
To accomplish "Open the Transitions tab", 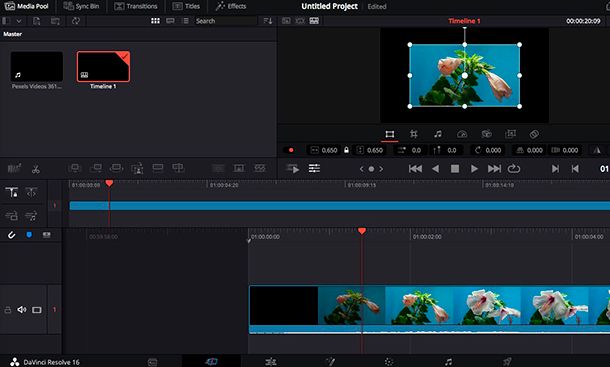I will 136,6.
